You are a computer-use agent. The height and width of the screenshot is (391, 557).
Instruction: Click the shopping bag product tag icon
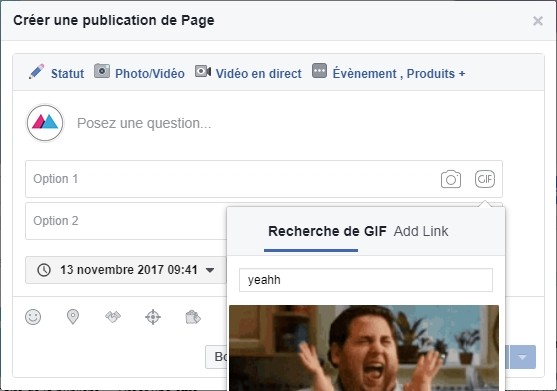point(193,317)
